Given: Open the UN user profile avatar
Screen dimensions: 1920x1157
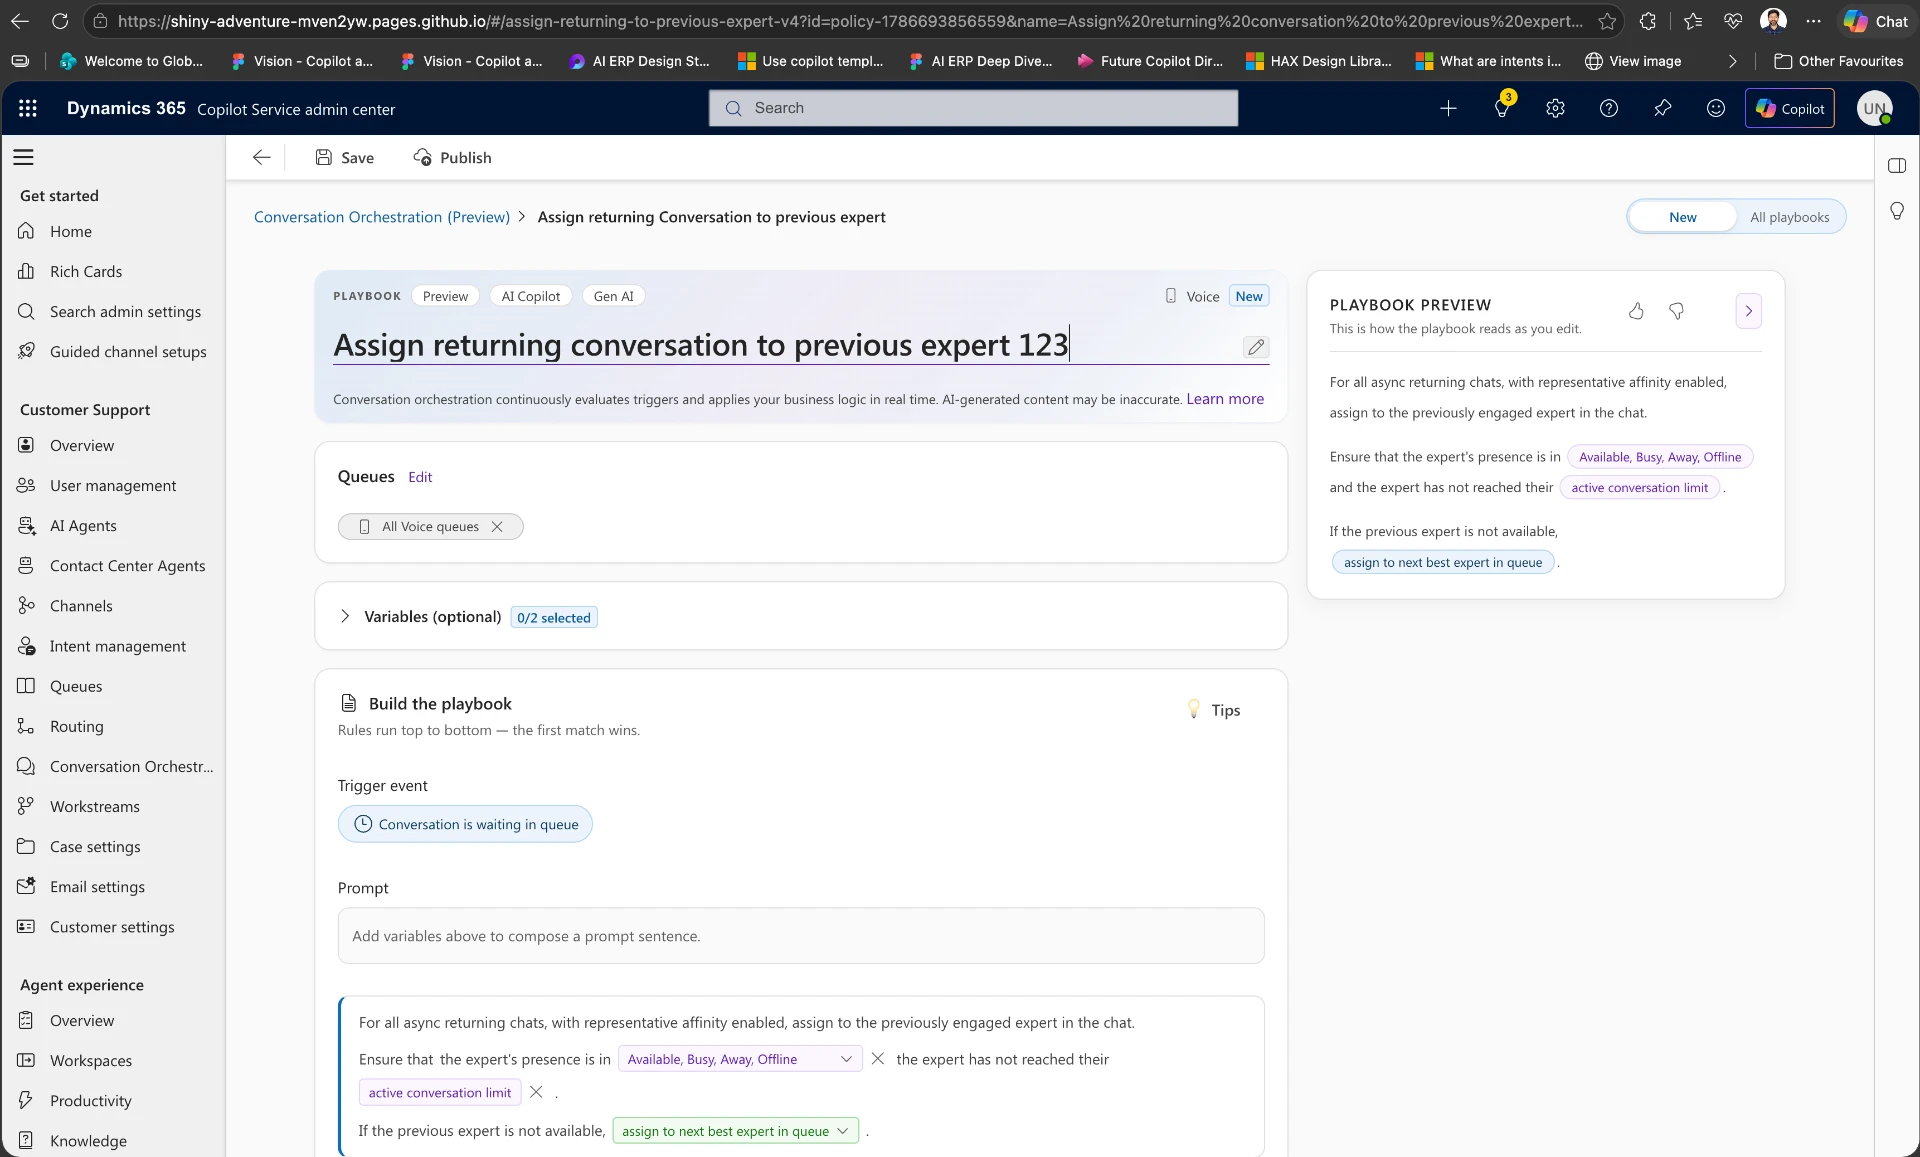Looking at the screenshot, I should pos(1875,108).
